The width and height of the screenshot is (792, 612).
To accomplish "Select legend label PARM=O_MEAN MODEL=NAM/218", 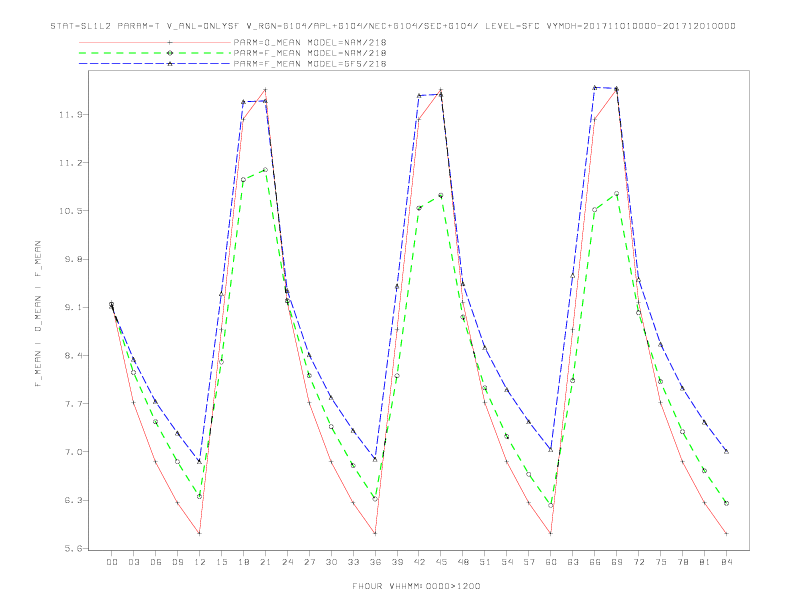I will tap(310, 42).
